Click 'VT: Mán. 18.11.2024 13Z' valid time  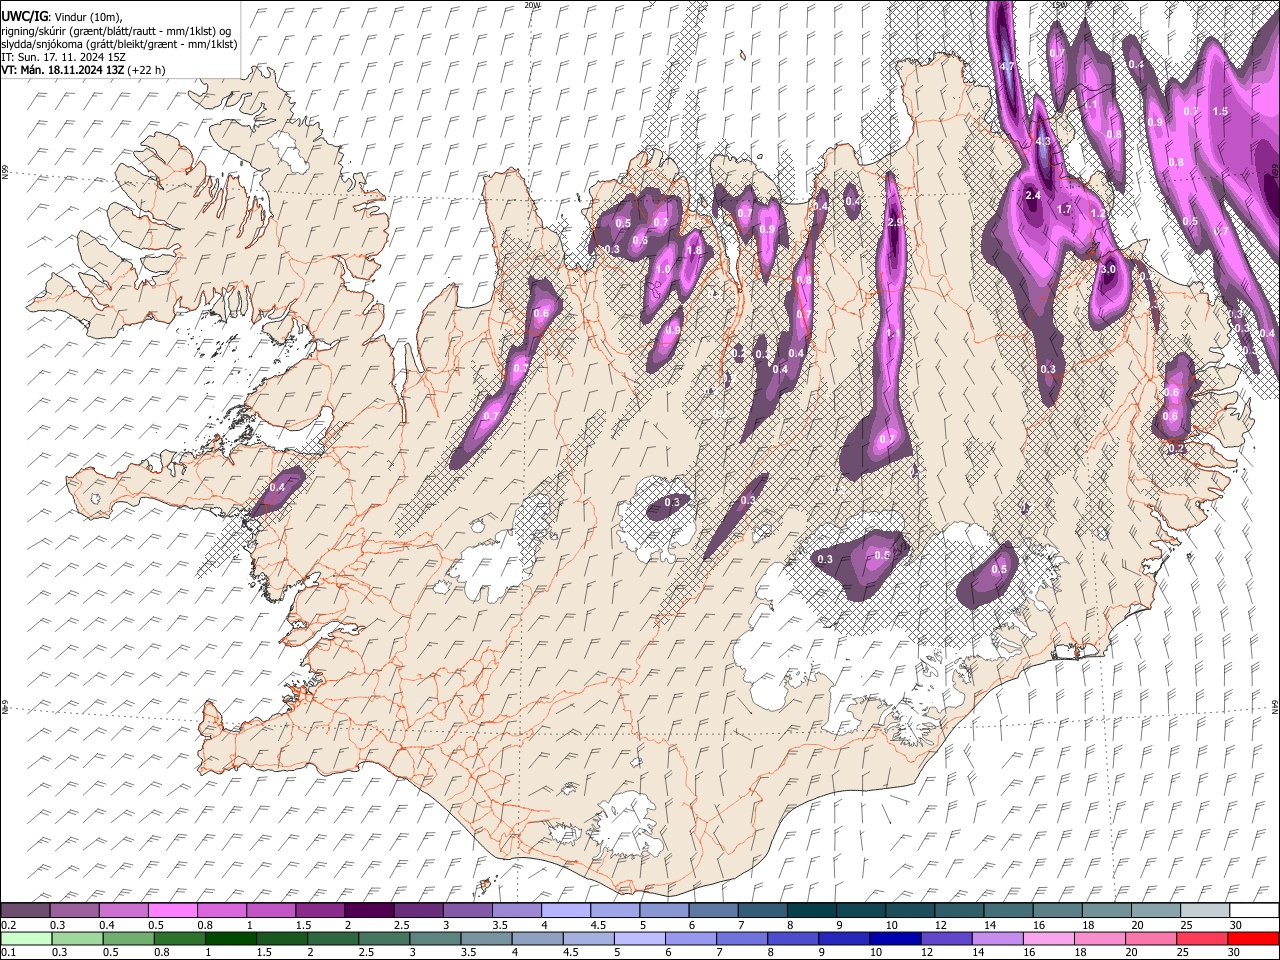pyautogui.click(x=63, y=70)
